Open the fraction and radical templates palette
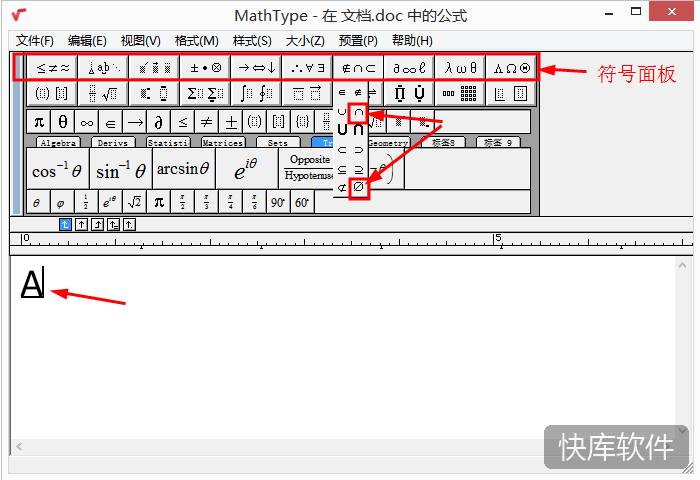The image size is (700, 480). pyautogui.click(x=103, y=94)
